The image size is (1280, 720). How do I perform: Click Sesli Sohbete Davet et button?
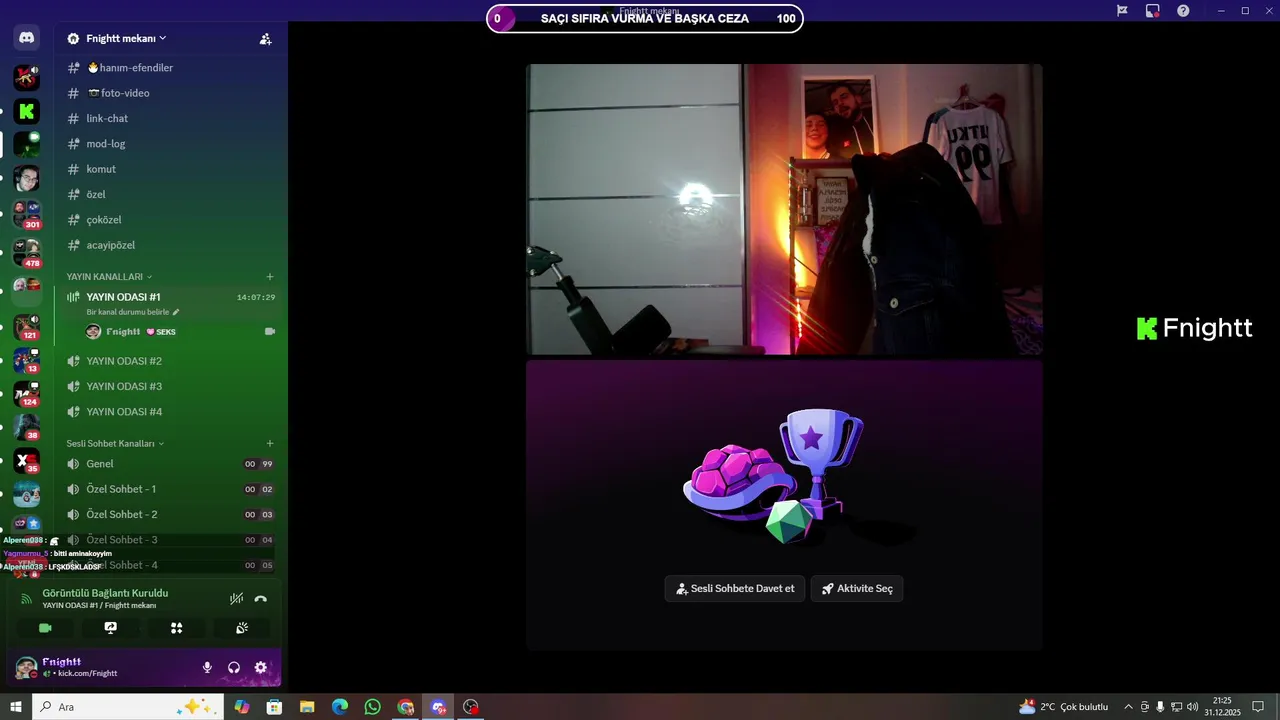click(x=735, y=589)
